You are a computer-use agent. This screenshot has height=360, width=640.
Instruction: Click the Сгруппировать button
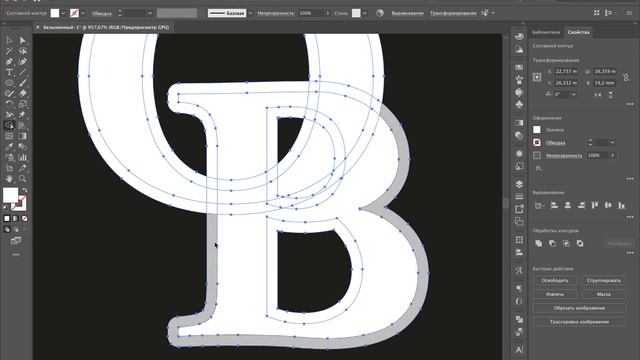[x=604, y=280]
